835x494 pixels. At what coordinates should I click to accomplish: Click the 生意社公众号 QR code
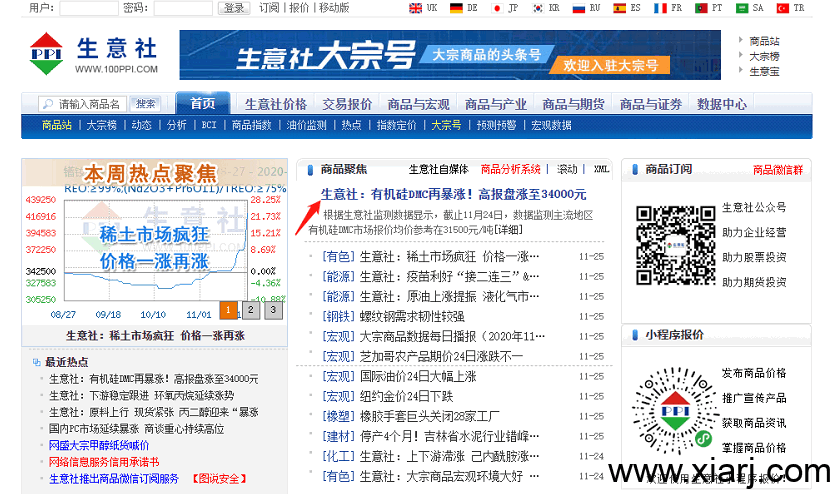675,245
